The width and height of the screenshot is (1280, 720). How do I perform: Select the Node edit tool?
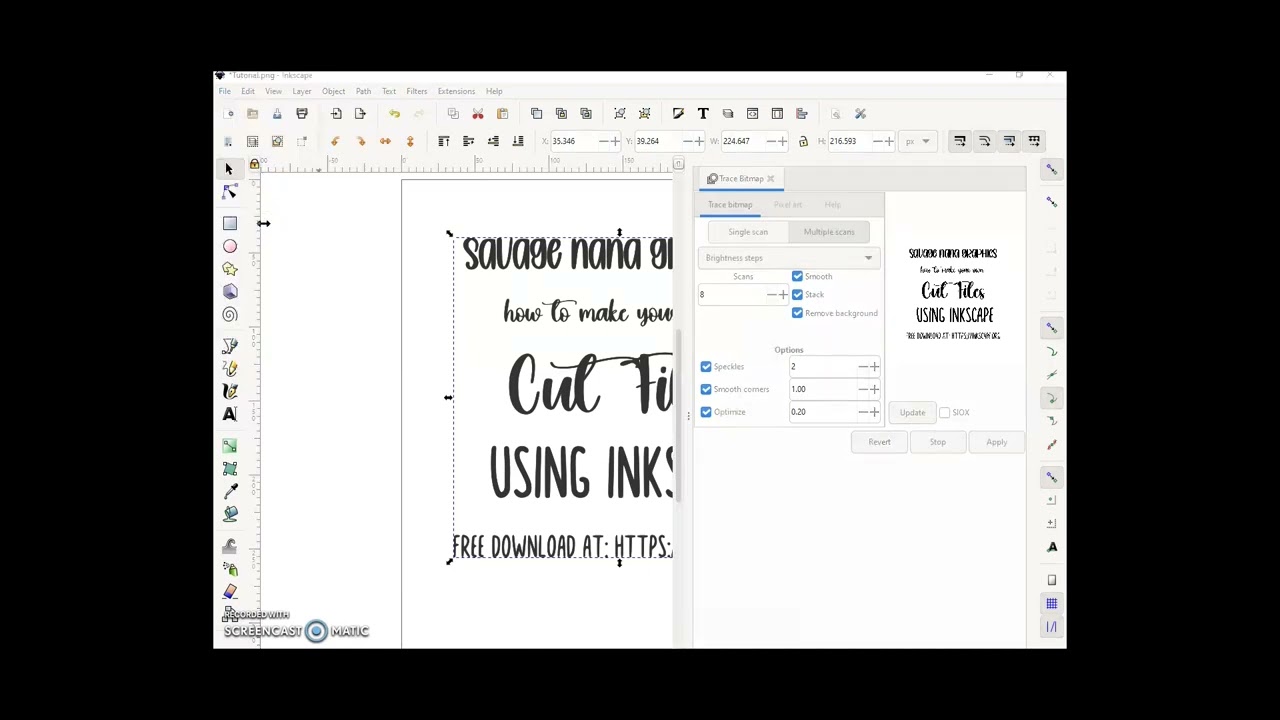(230, 192)
